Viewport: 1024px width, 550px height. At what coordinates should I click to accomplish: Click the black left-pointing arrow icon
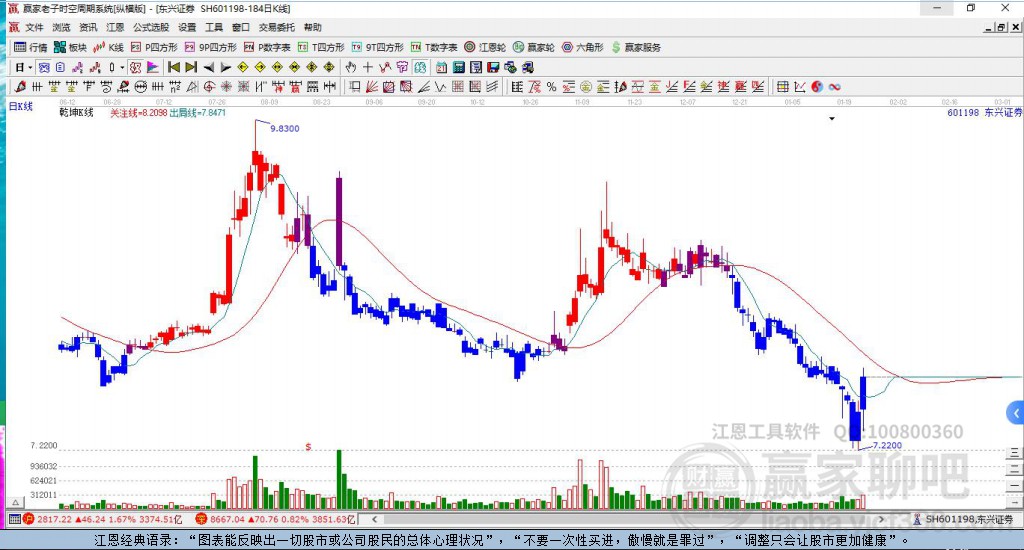click(209, 67)
